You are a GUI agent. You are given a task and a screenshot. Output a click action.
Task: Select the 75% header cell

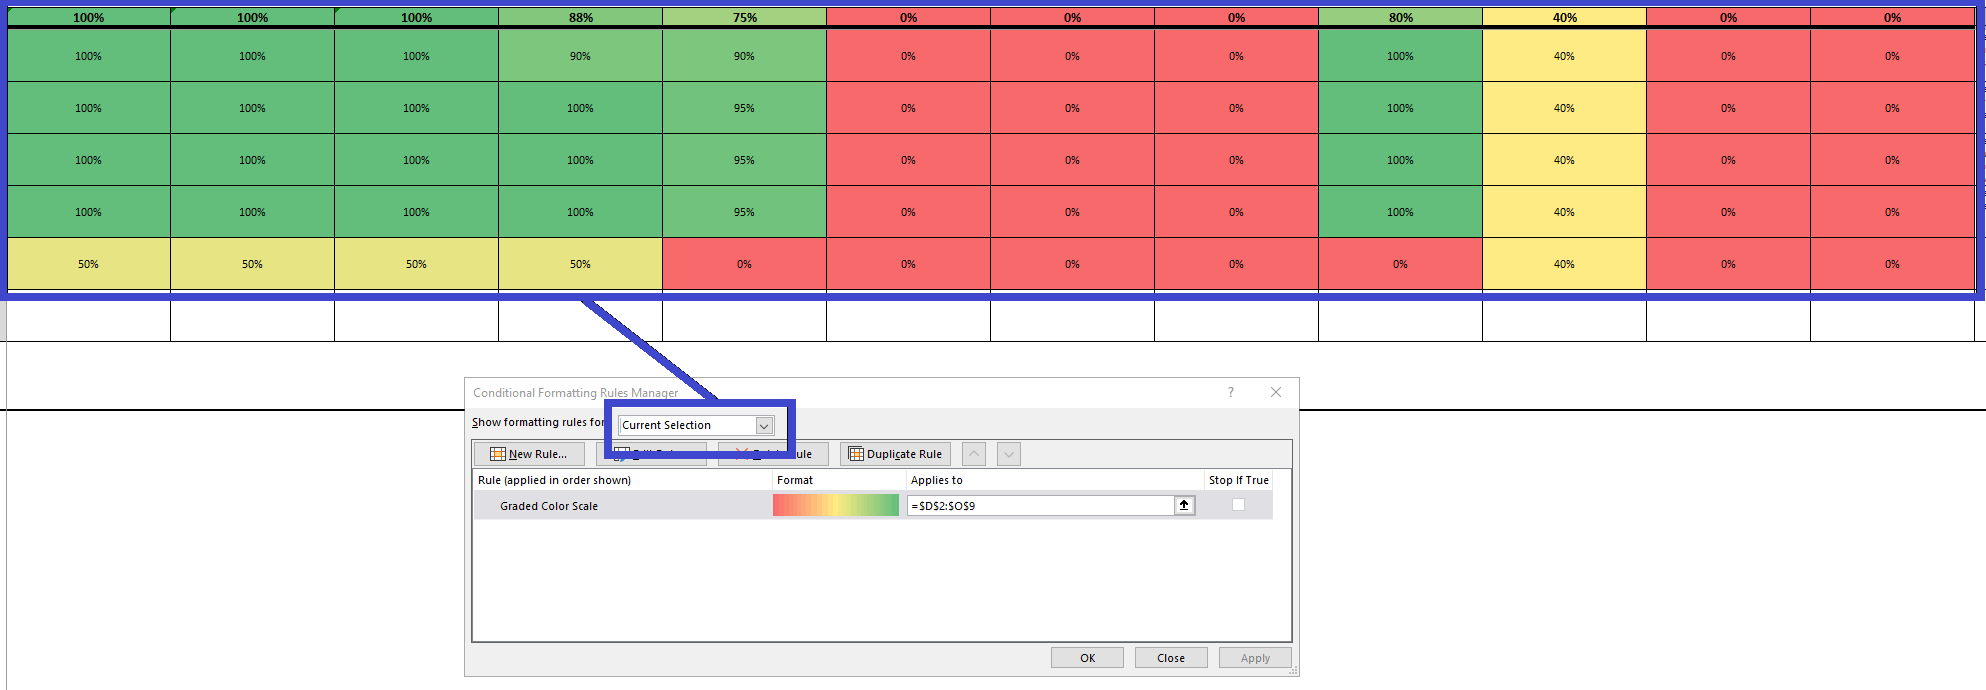click(x=745, y=17)
